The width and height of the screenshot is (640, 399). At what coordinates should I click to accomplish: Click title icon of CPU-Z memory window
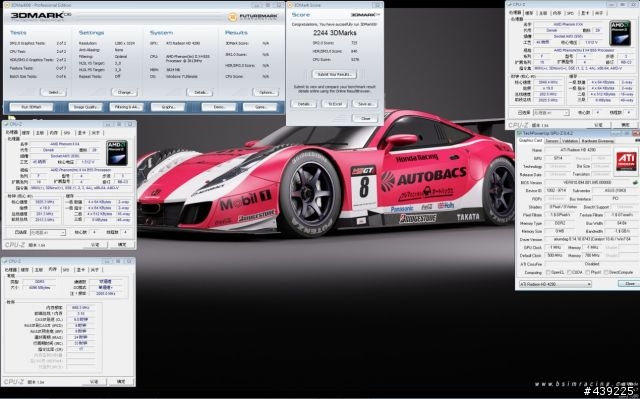5,261
